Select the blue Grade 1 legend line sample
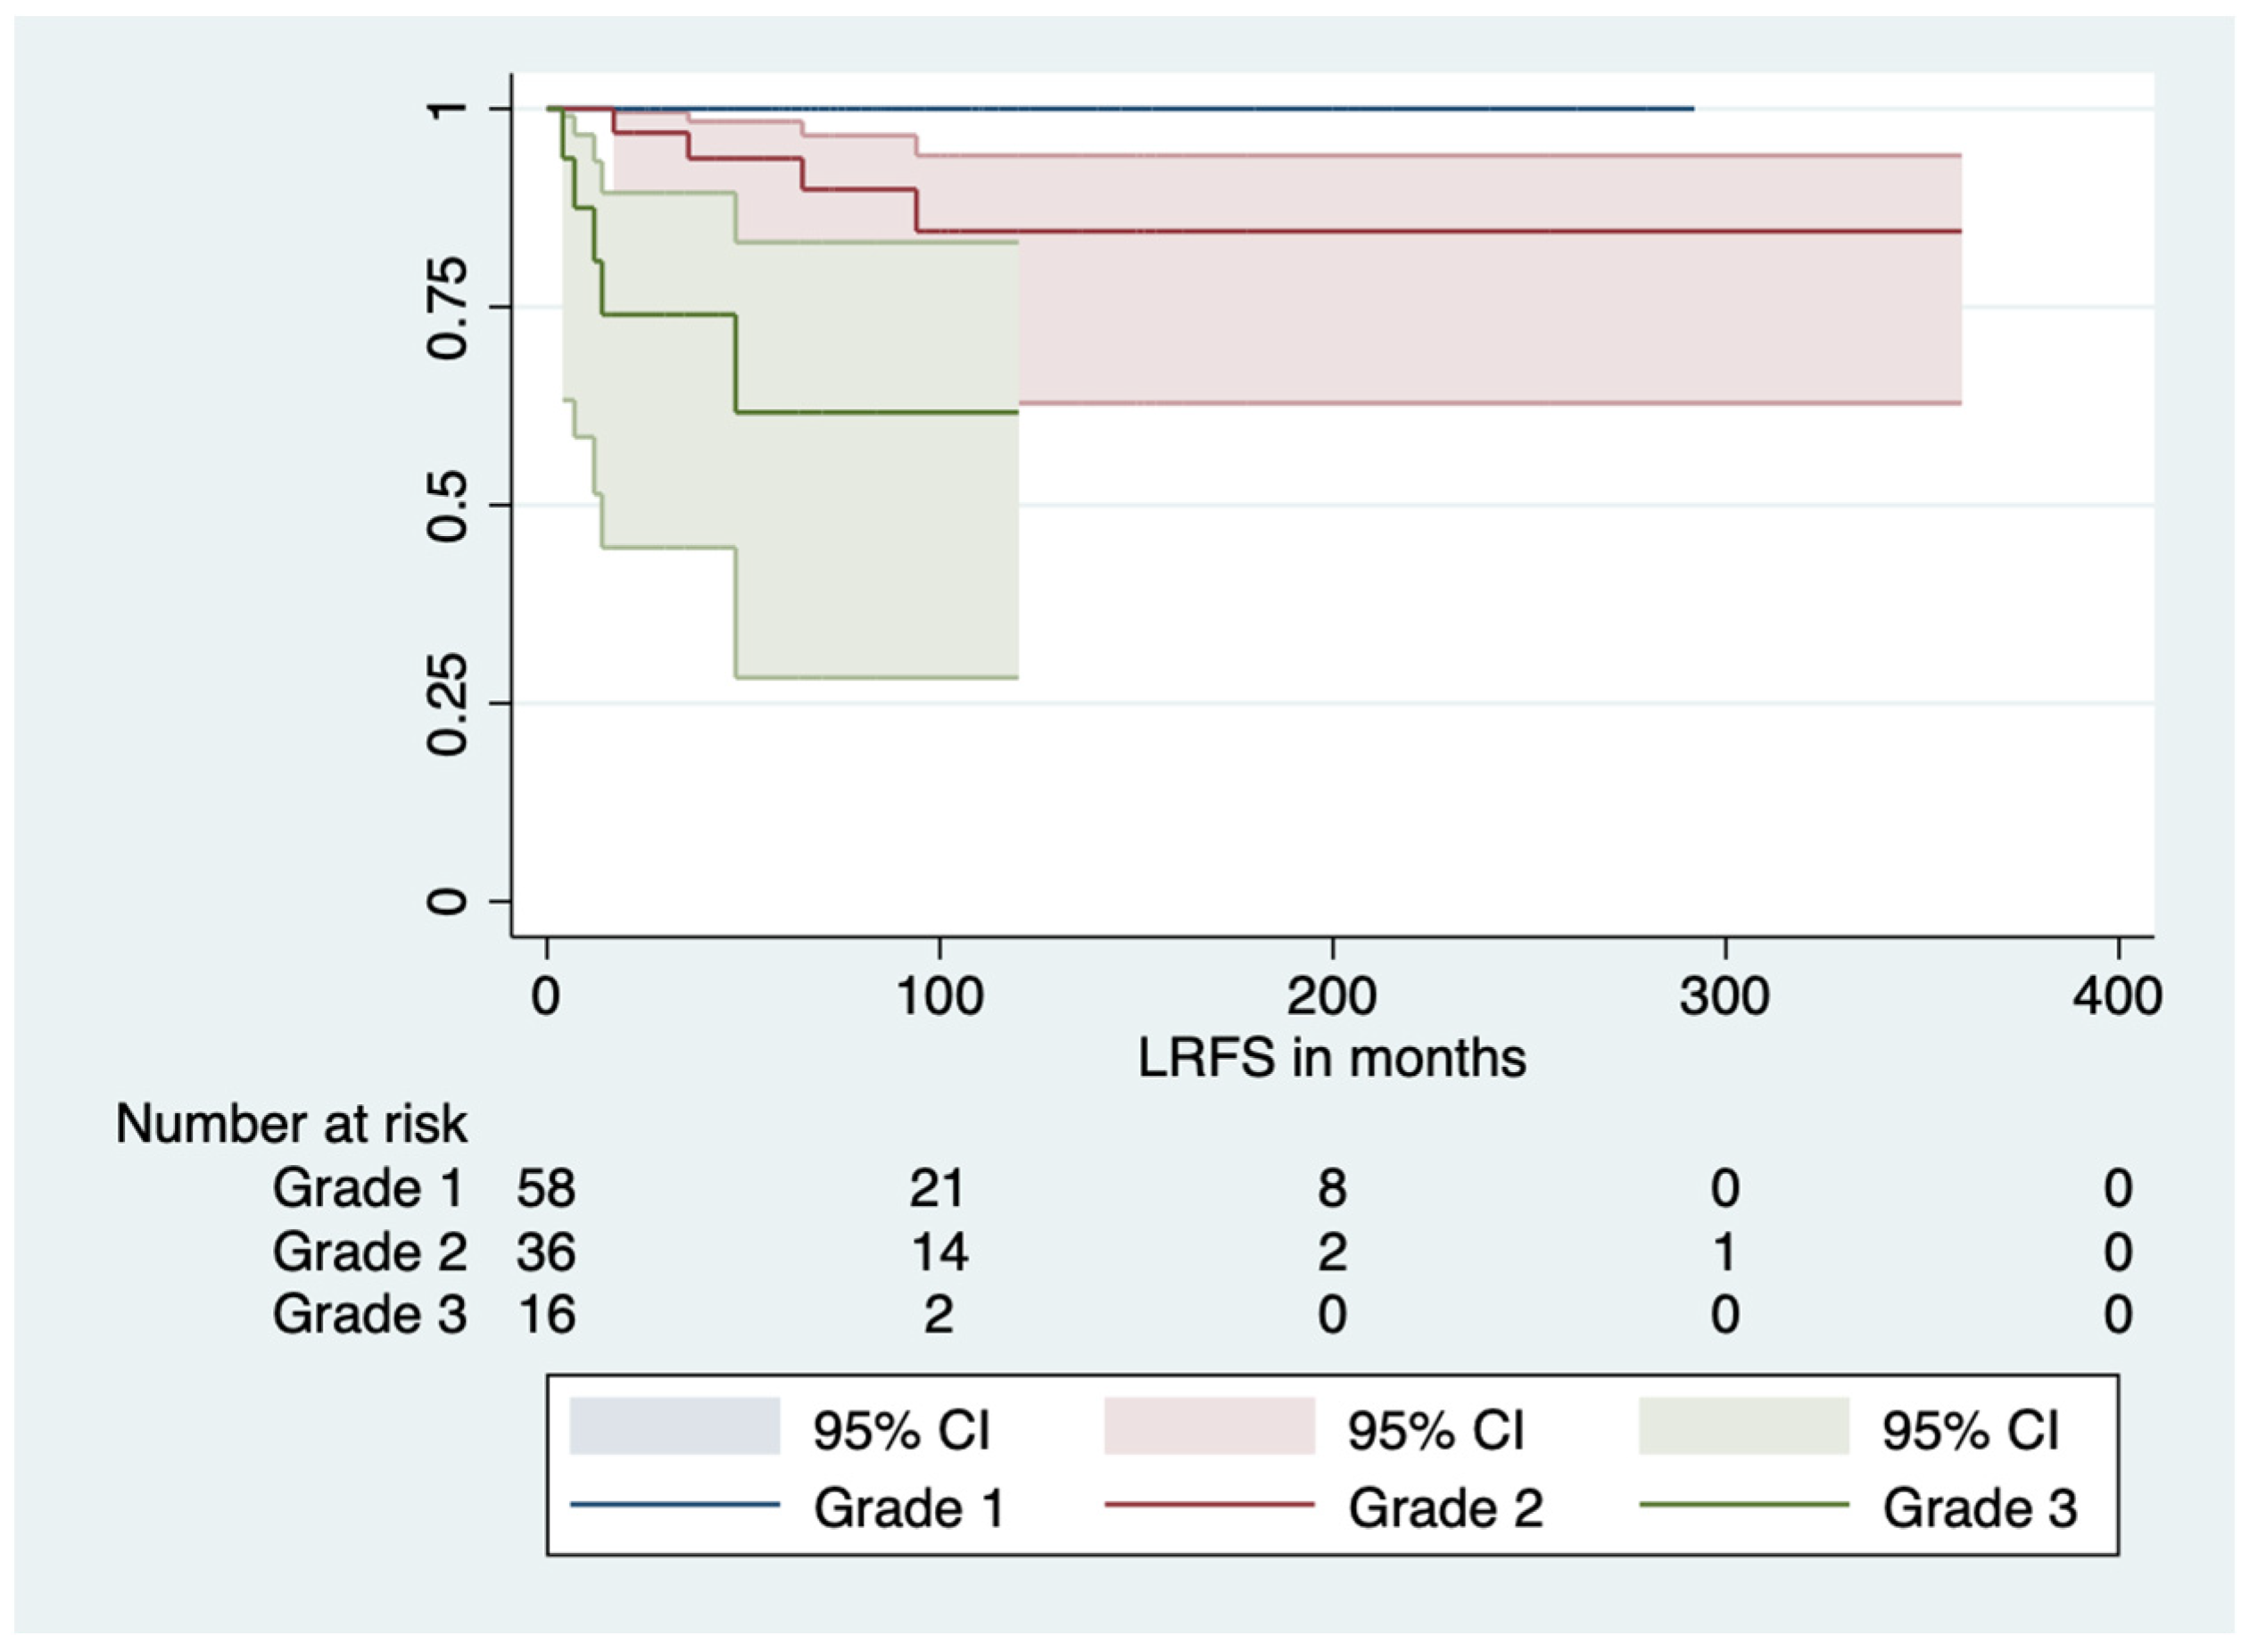Screen dimensions: 2250x1652 [674, 1505]
